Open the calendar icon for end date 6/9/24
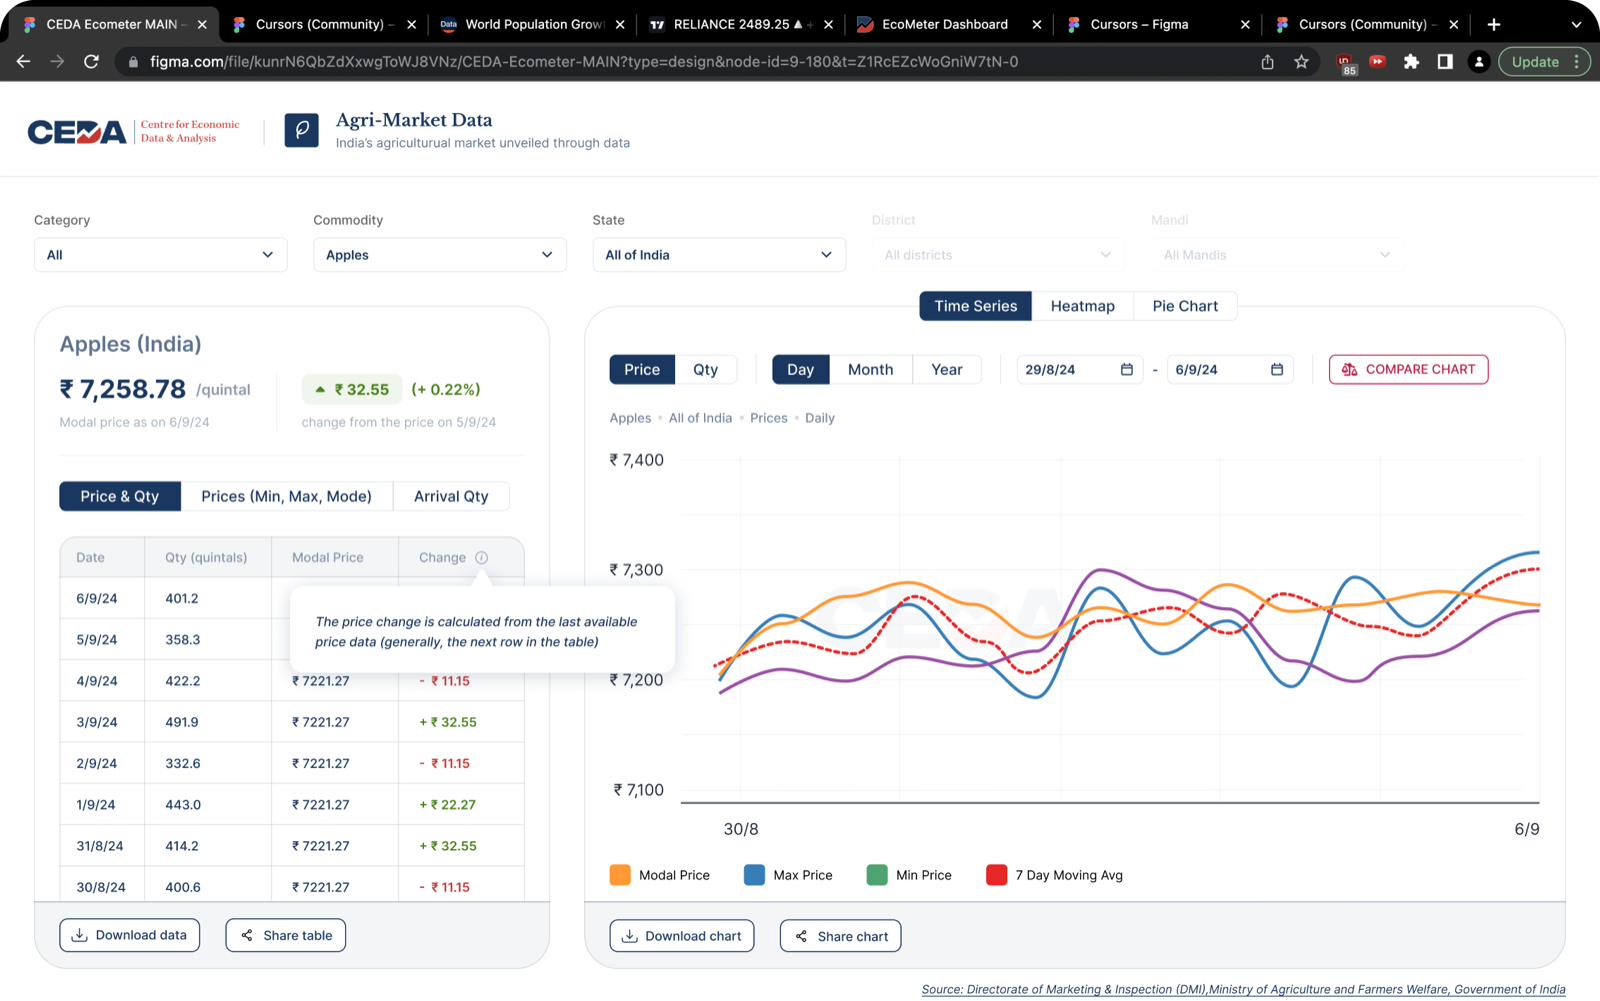1600x1001 pixels. 1277,369
